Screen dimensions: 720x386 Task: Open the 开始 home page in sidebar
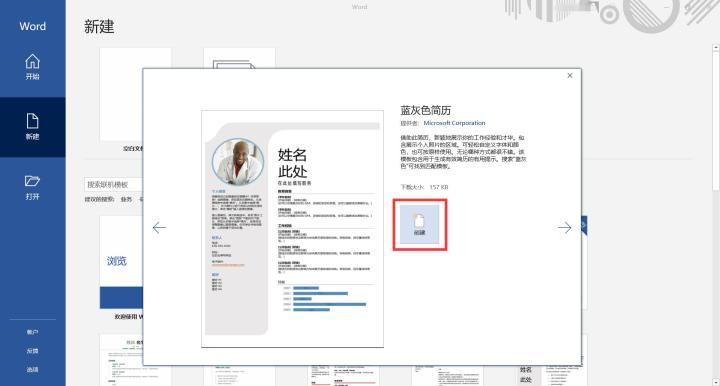click(32, 67)
